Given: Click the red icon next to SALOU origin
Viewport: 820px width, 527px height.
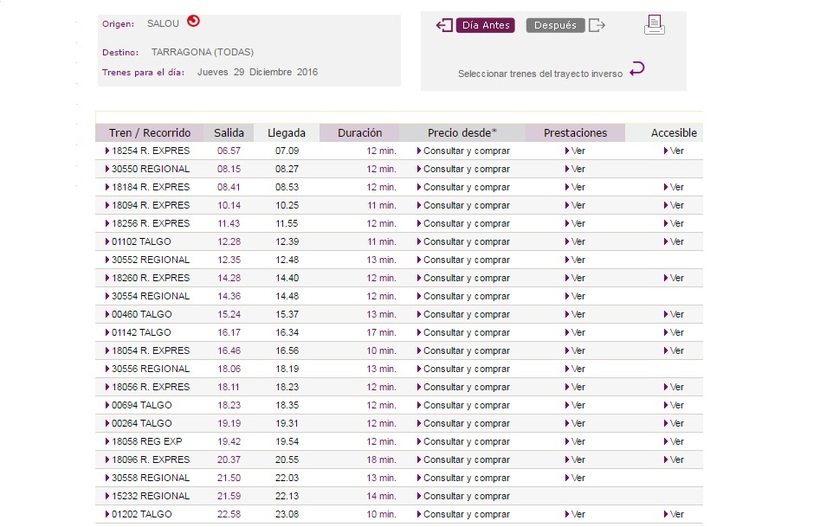Looking at the screenshot, I should pos(193,21).
